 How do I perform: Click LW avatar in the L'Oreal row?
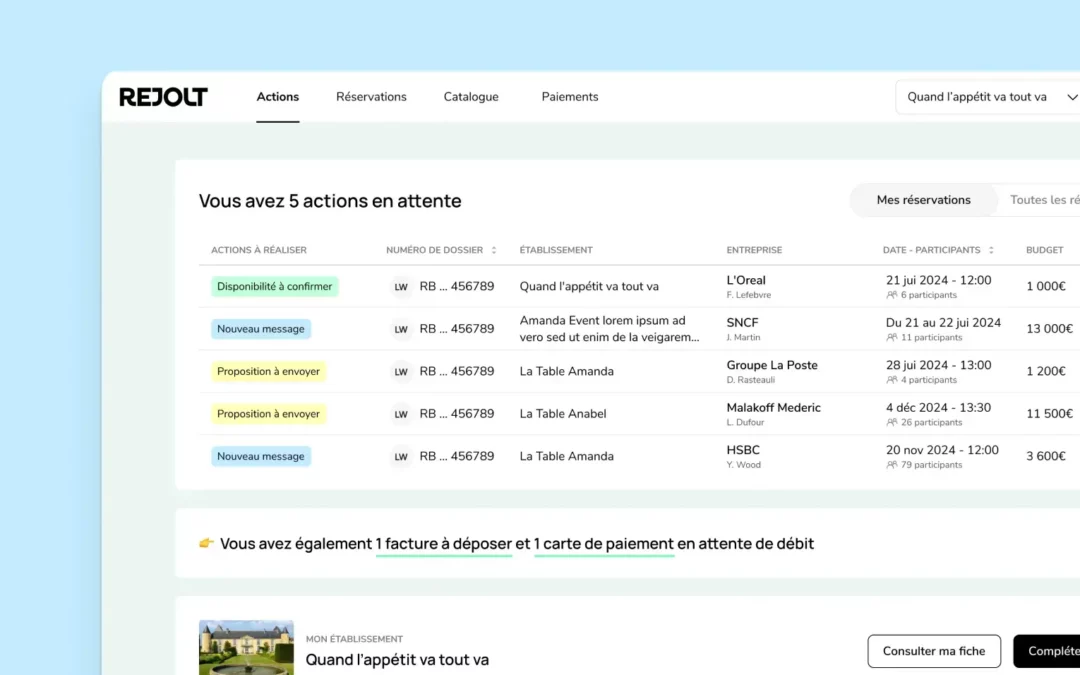point(401,287)
